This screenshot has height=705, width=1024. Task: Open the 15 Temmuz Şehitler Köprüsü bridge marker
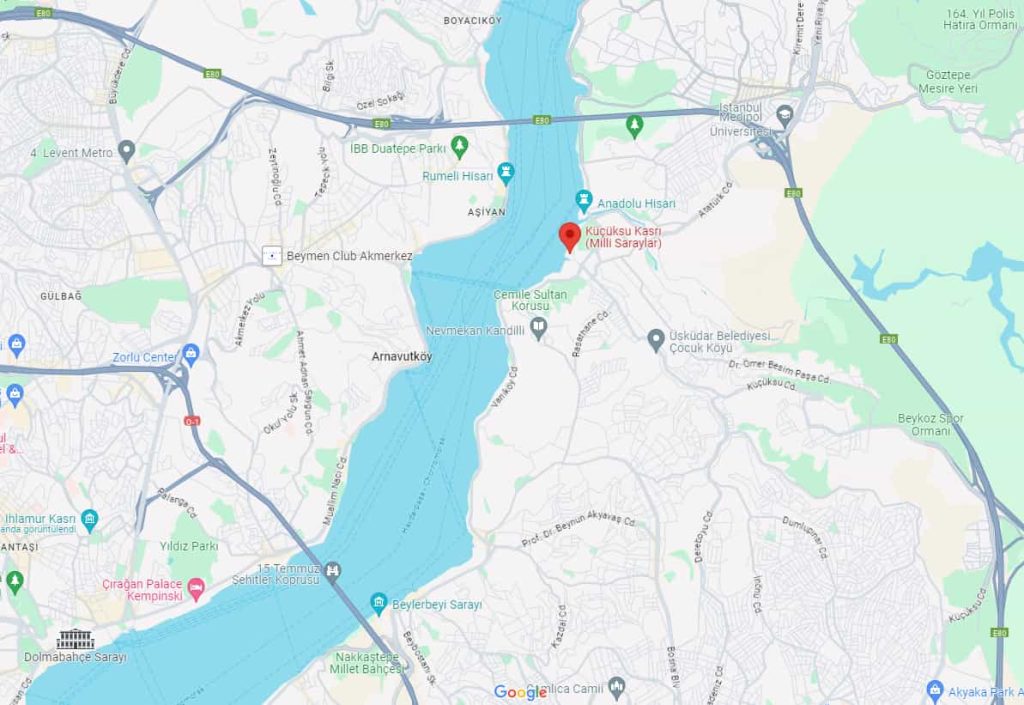pyautogui.click(x=333, y=571)
